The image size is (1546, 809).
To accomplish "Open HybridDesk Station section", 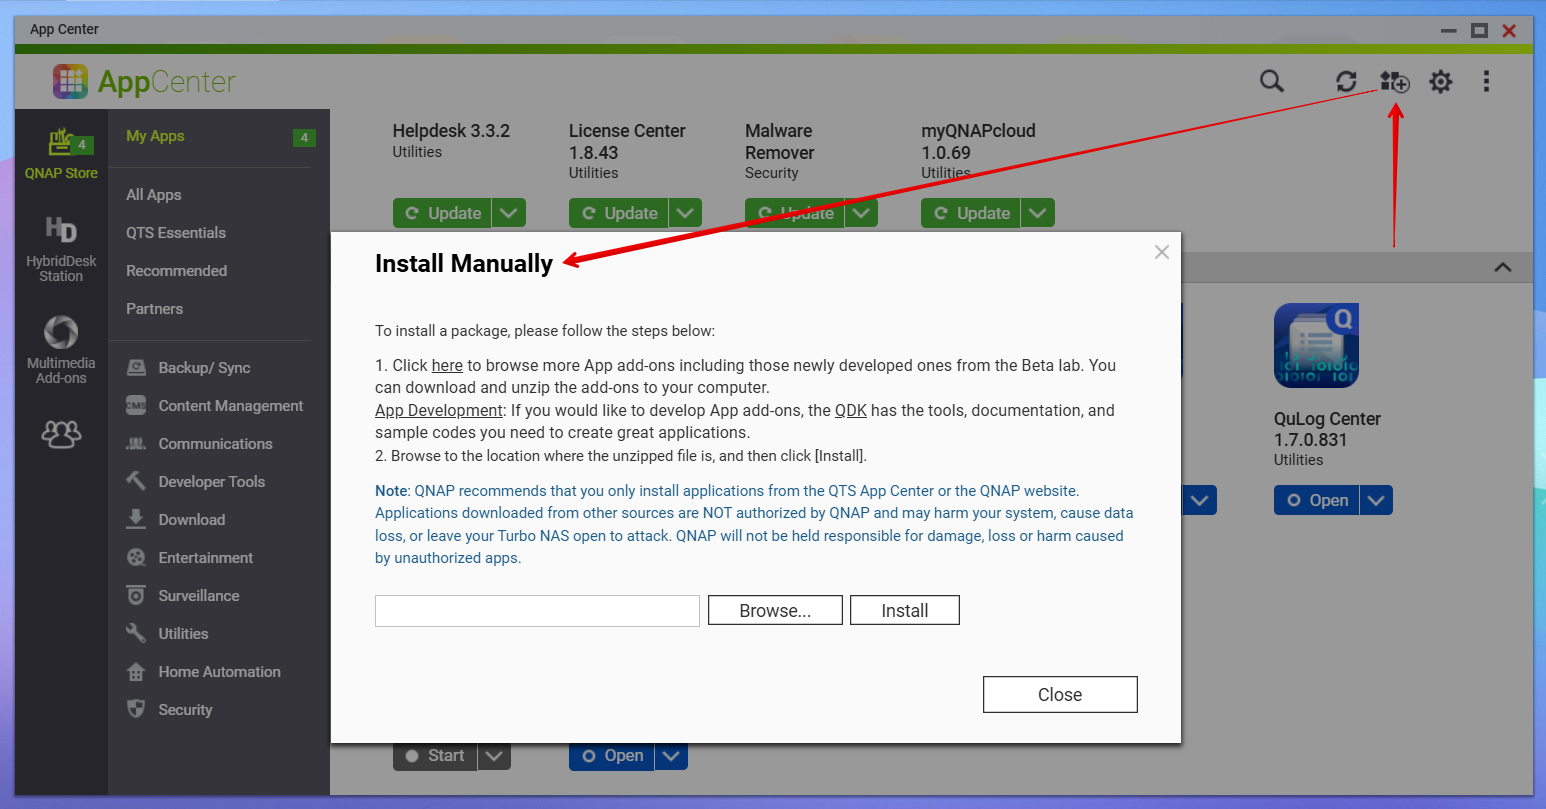I will point(61,249).
